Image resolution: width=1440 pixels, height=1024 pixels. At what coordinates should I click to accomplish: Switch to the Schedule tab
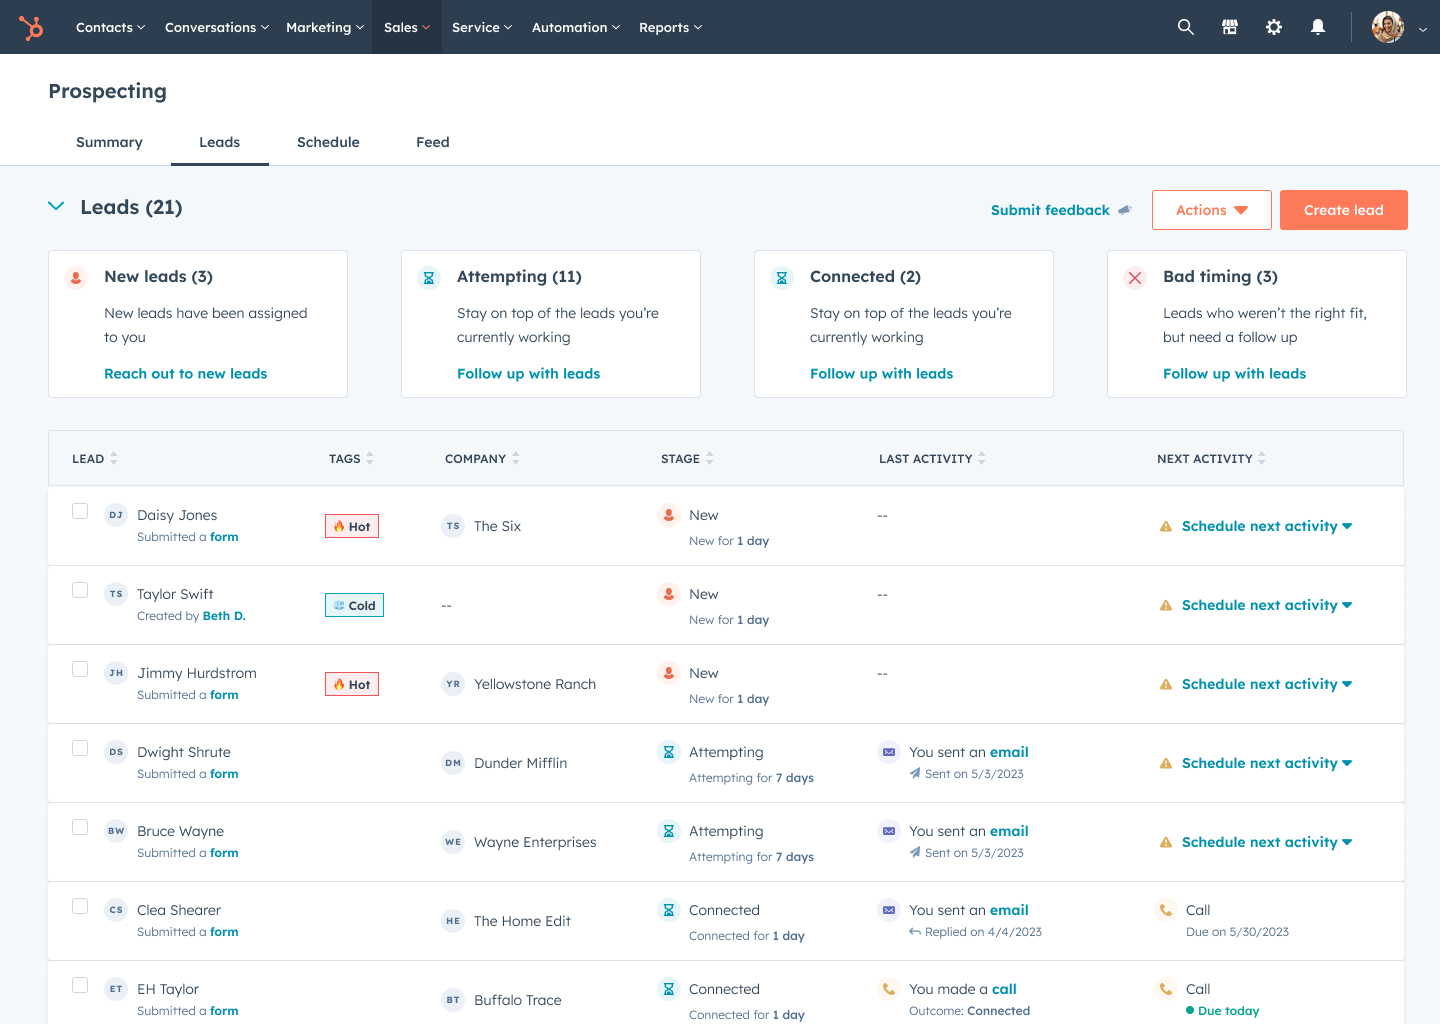328,142
